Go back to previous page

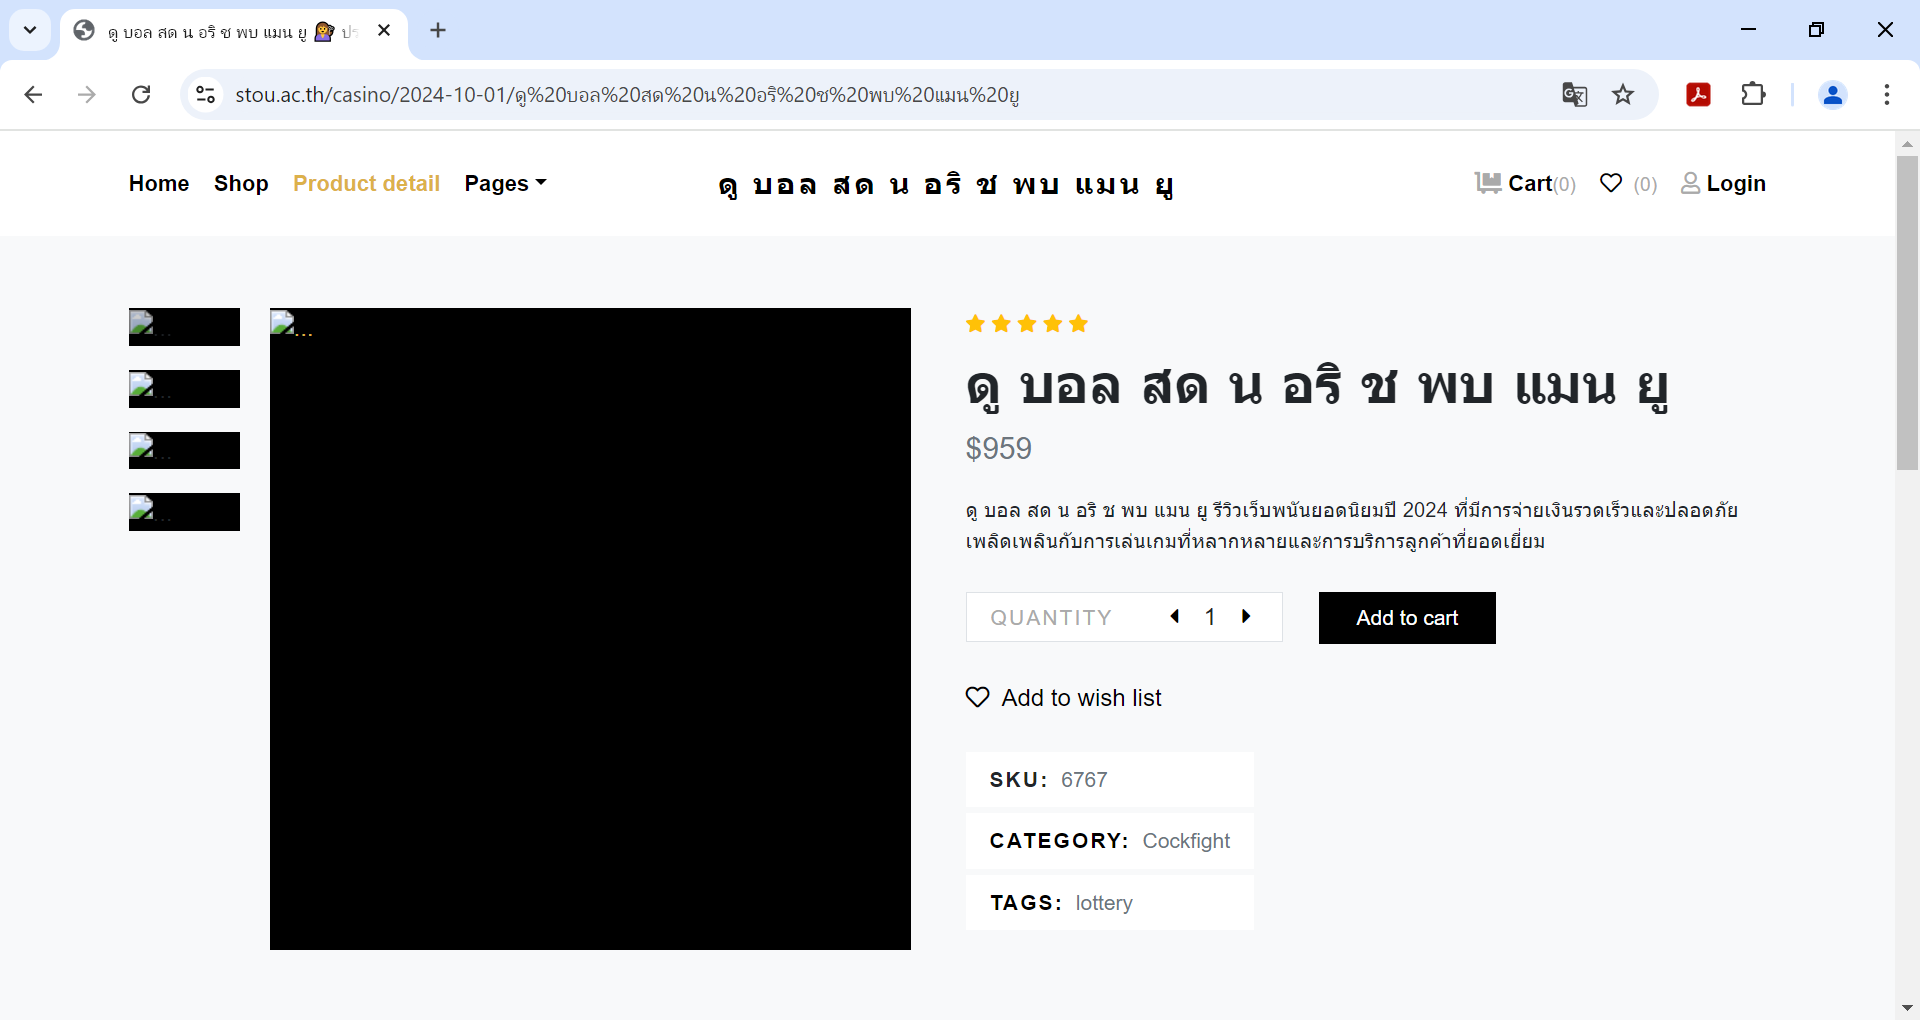[33, 94]
